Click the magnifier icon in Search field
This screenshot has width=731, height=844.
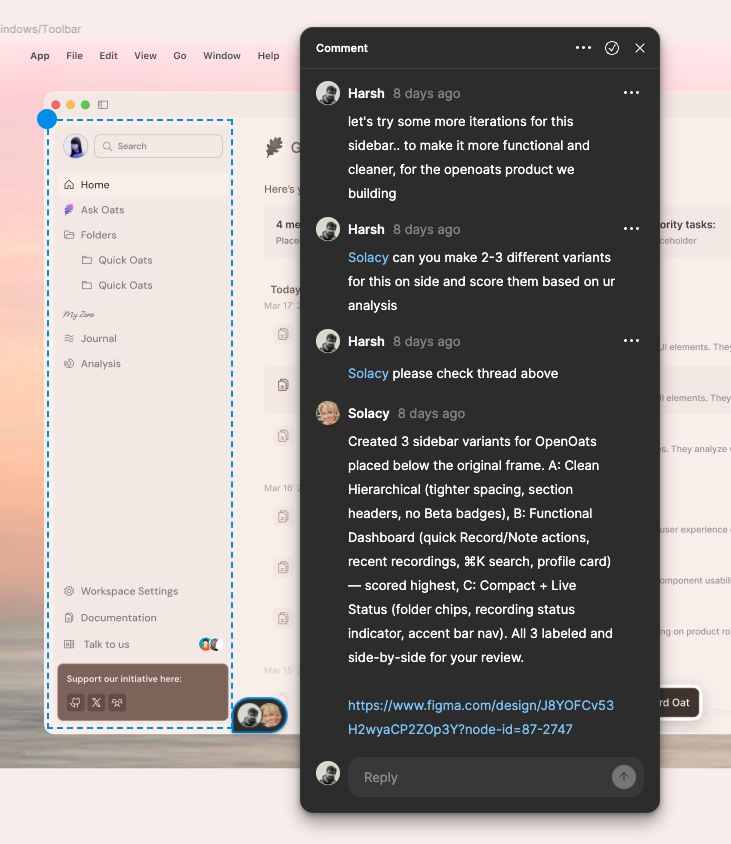(107, 146)
